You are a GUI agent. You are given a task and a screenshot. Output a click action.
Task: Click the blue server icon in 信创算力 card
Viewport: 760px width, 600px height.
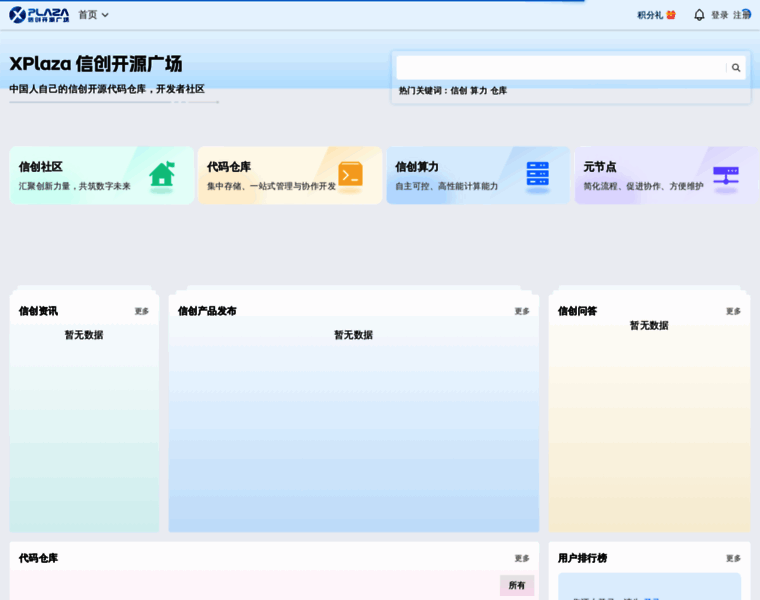[538, 174]
